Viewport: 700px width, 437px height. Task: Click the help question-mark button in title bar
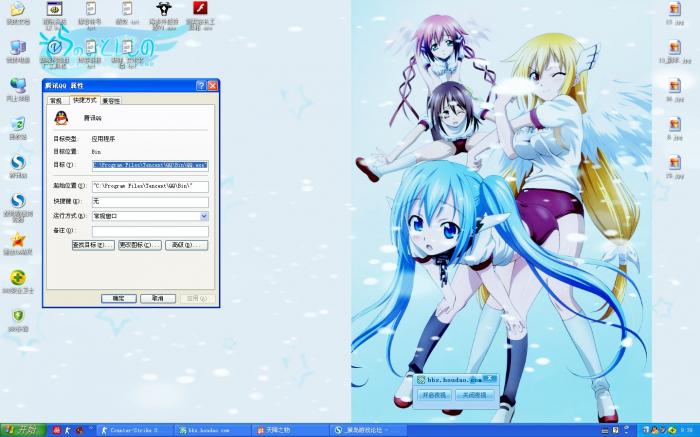(x=201, y=86)
